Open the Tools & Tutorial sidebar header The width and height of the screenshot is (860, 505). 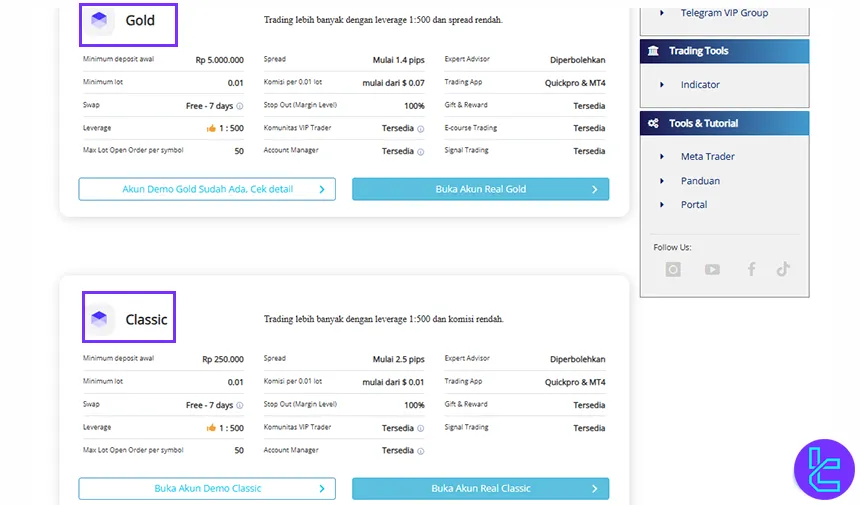pos(724,123)
